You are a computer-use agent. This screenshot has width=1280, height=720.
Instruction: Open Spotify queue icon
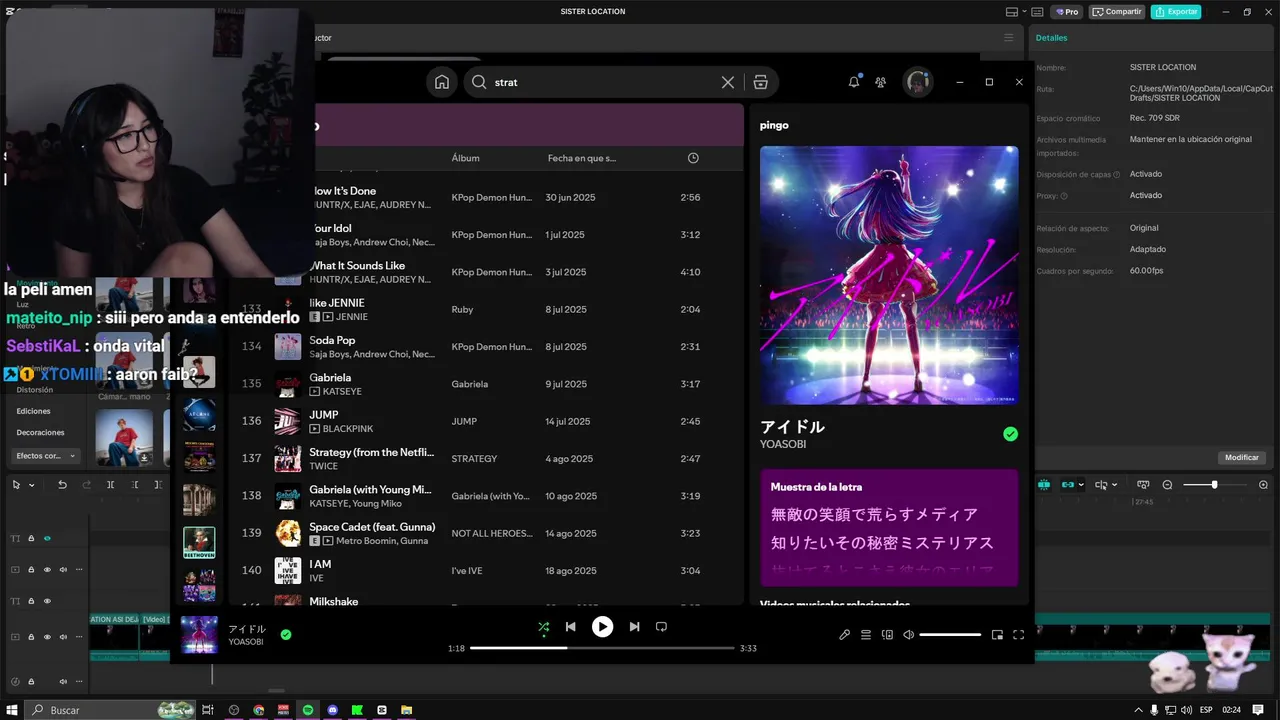[866, 634]
